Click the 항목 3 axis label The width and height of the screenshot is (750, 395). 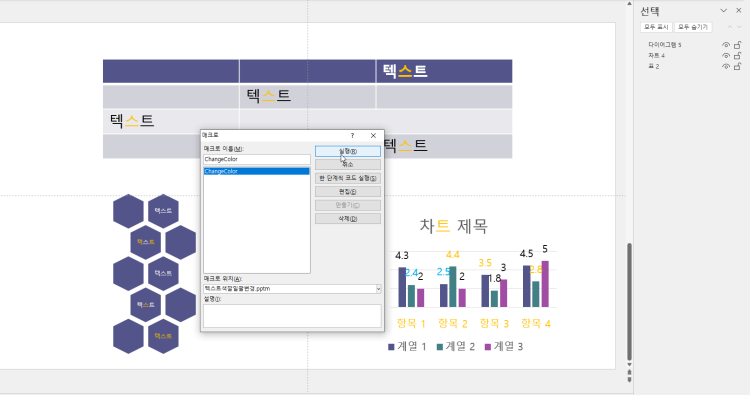point(494,324)
